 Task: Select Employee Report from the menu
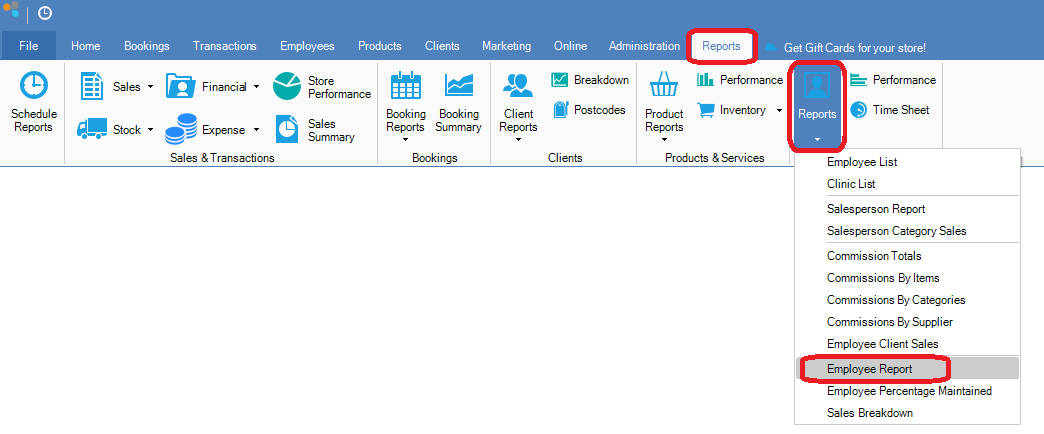[x=869, y=369]
